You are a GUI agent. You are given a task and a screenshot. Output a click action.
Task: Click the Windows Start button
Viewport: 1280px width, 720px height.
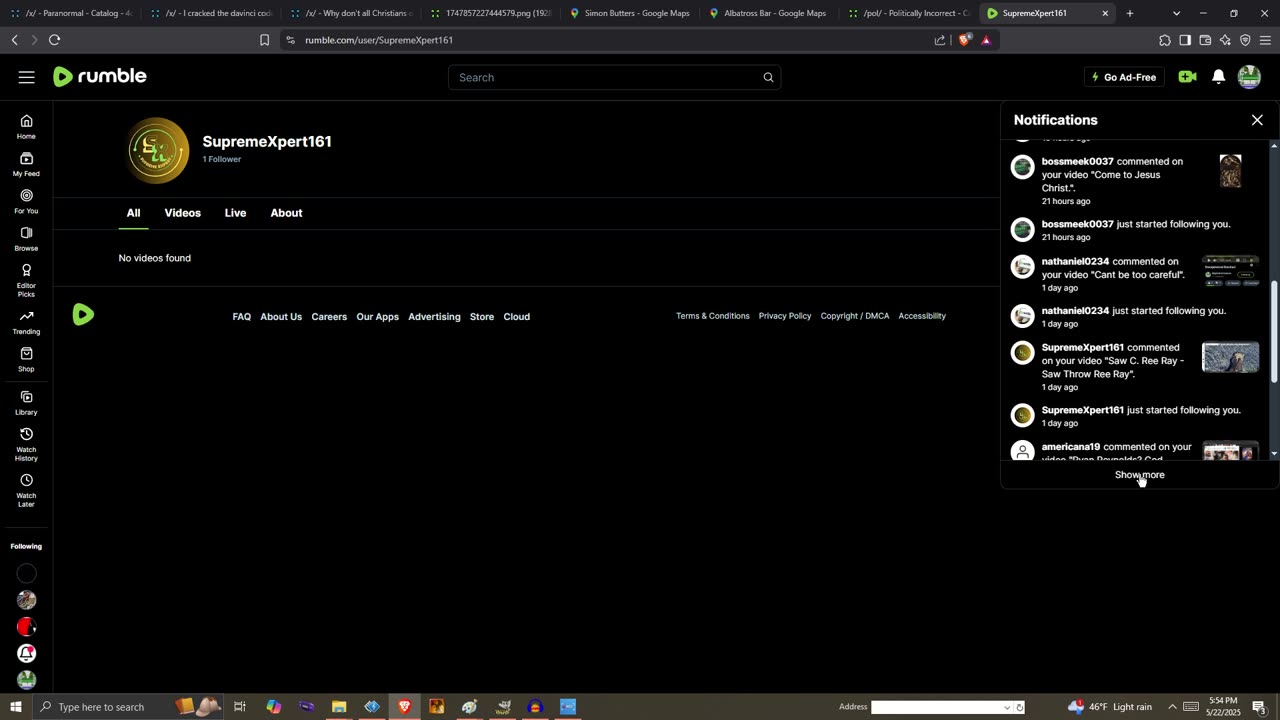point(15,707)
